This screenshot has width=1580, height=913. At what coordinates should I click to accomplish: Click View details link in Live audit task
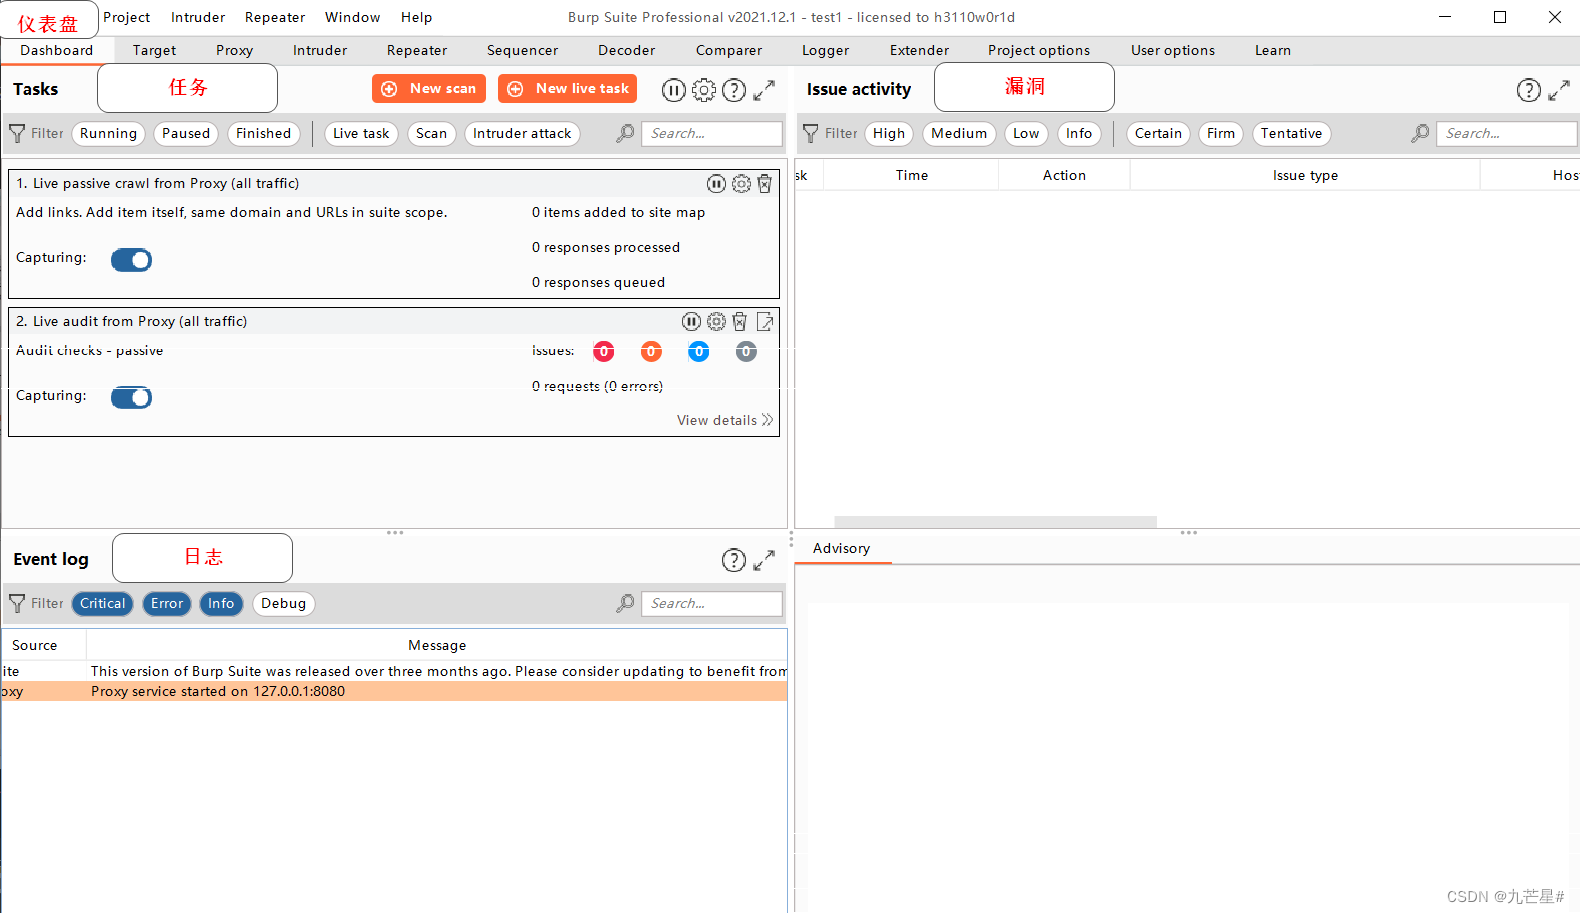pos(725,420)
